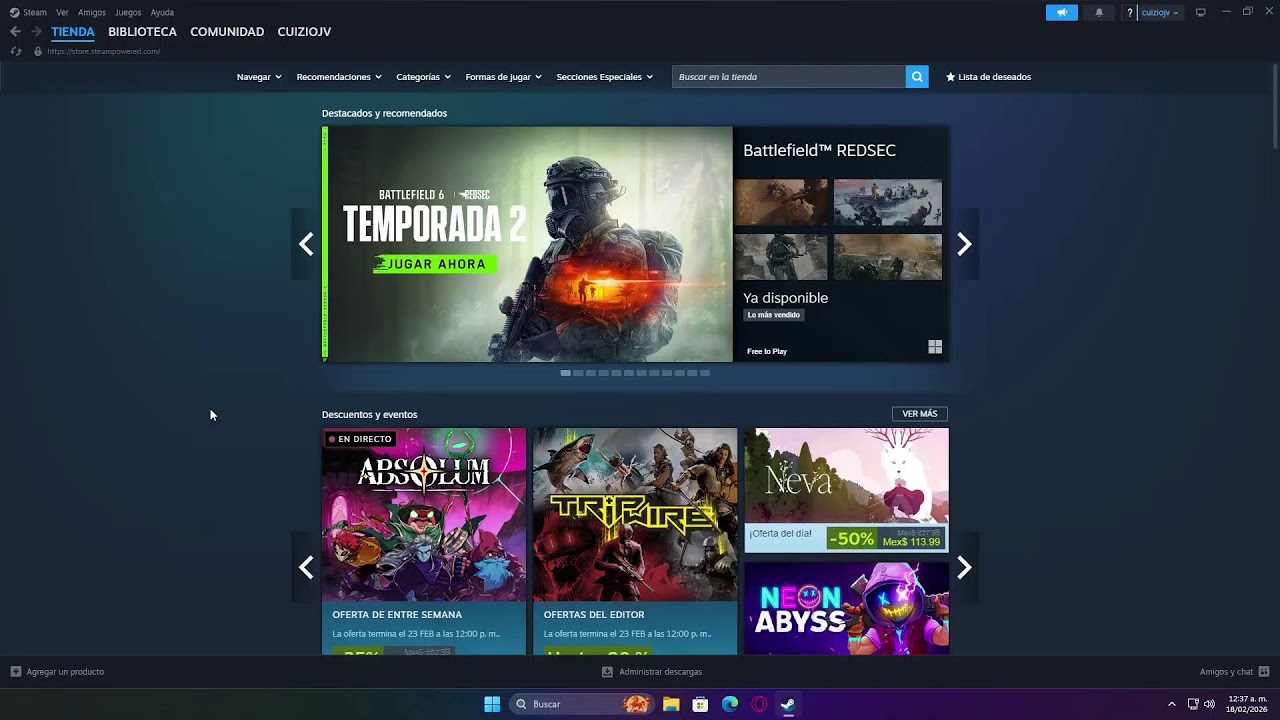This screenshot has width=1280, height=720.
Task: Open Lista de deseados
Action: pos(988,77)
